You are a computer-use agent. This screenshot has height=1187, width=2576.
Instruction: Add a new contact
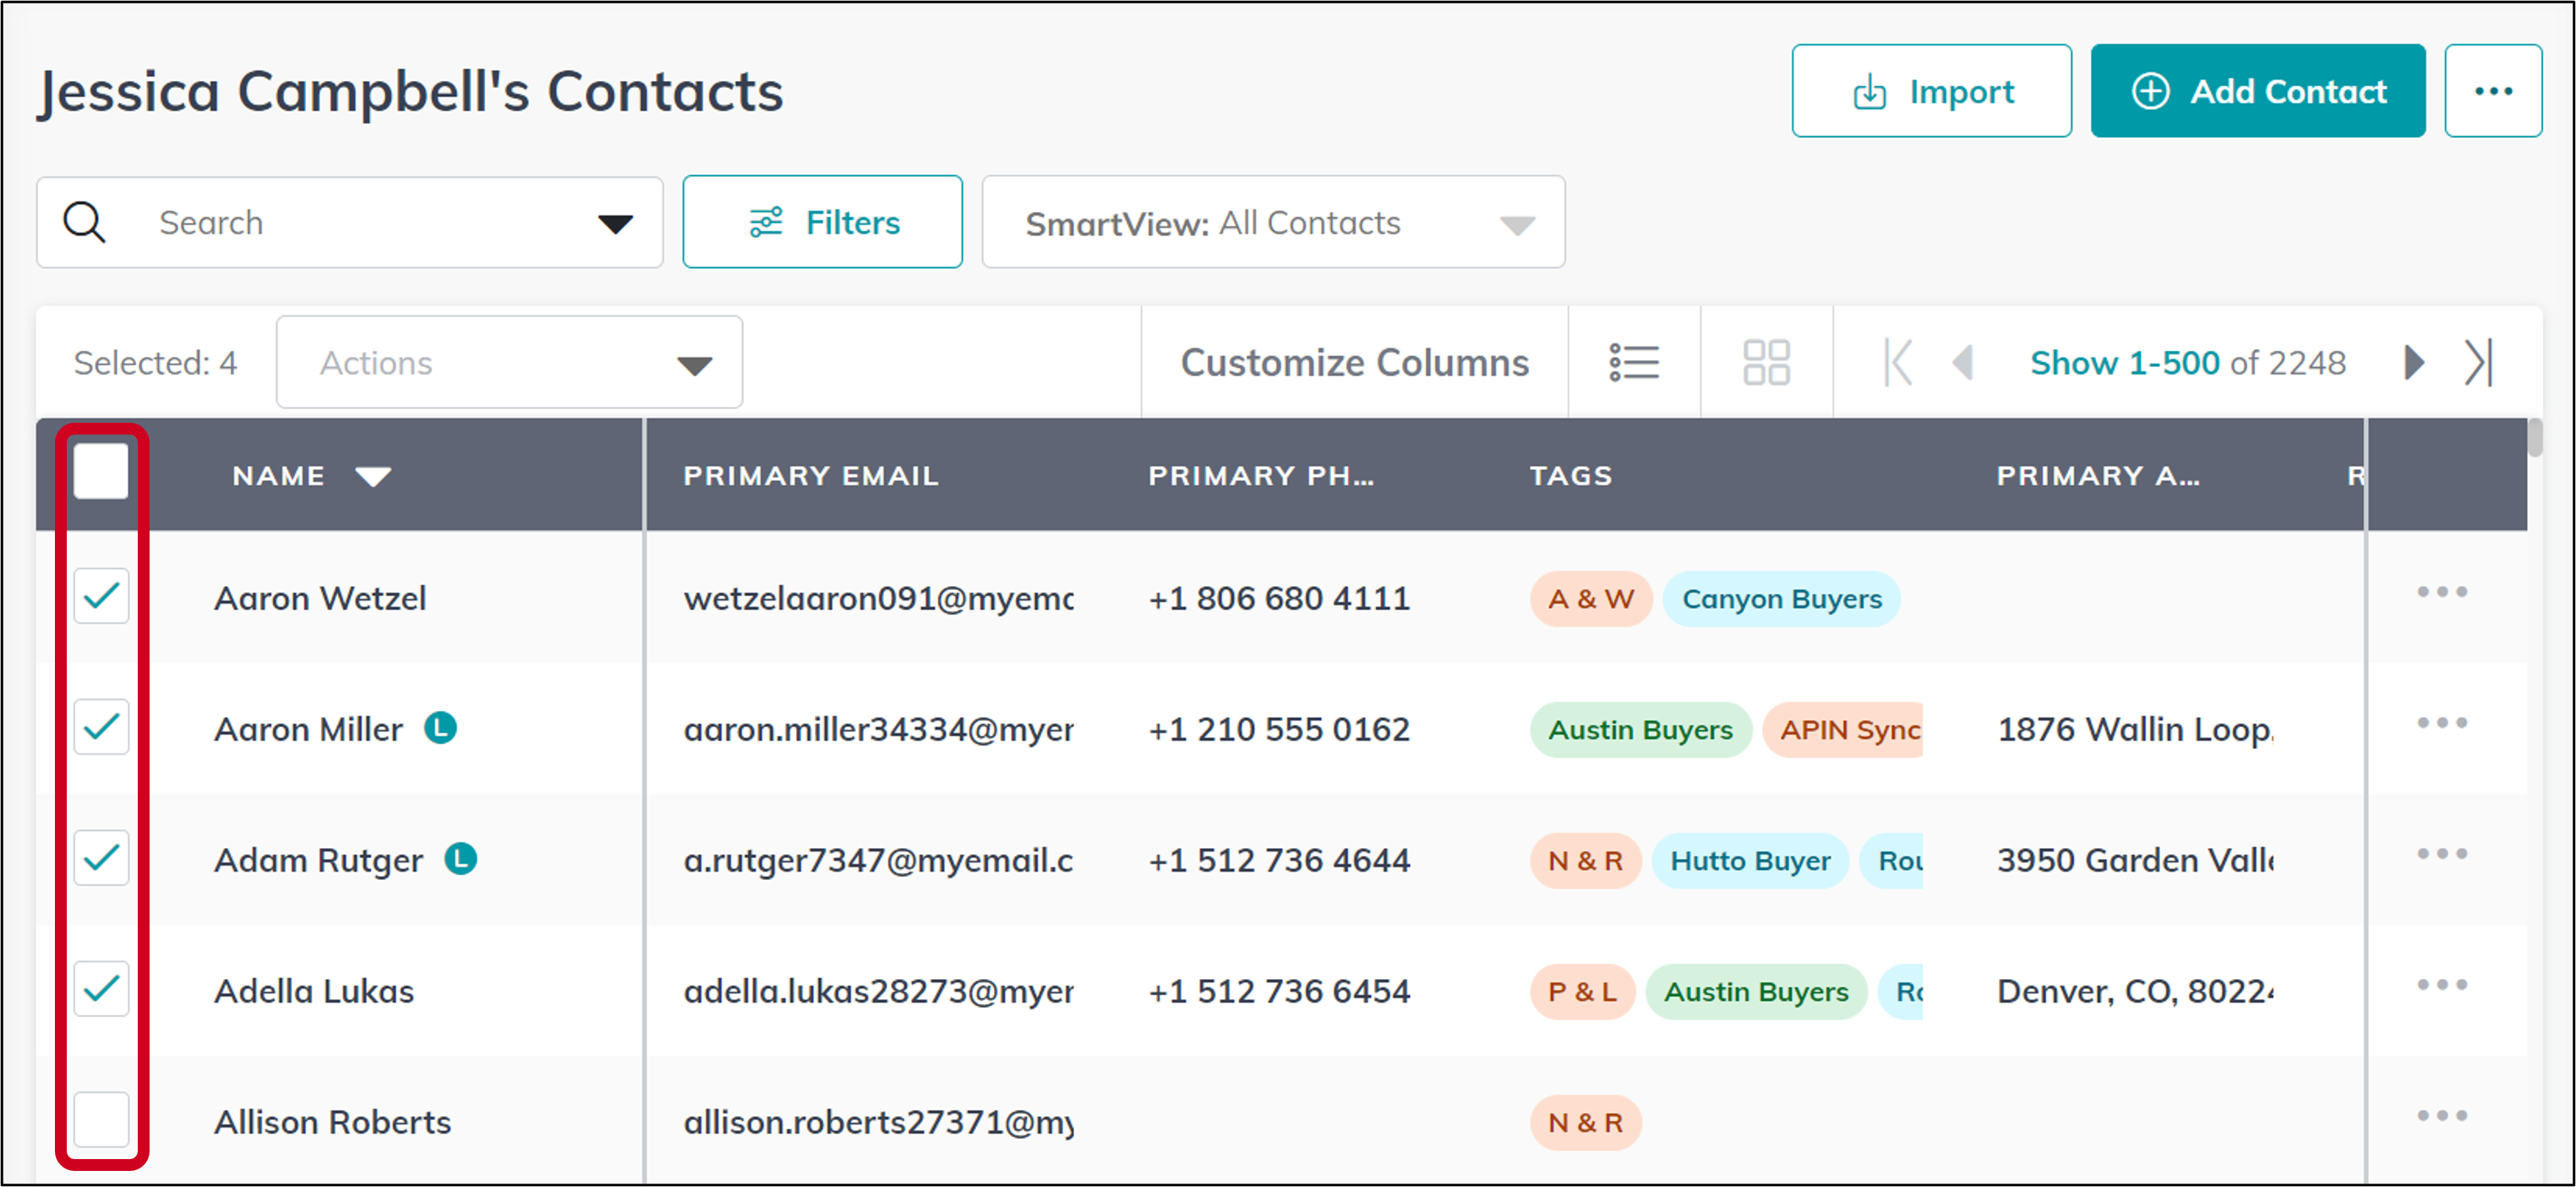[x=2257, y=91]
